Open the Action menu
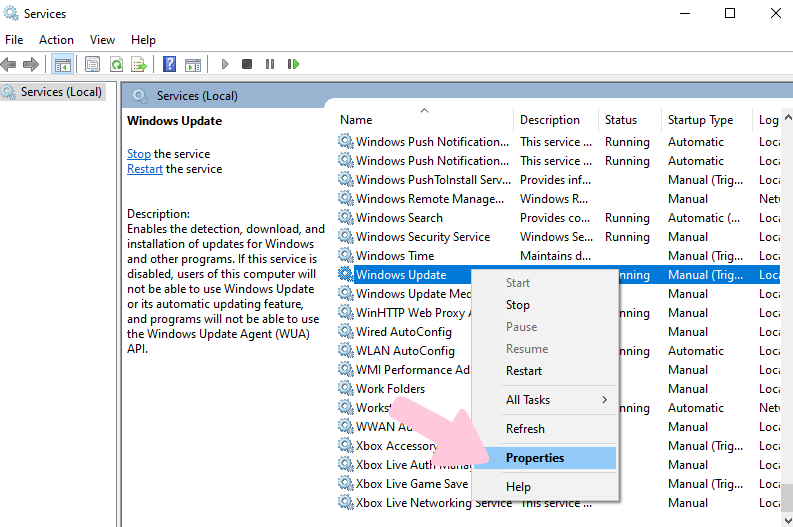Screen dimensions: 793x527 click(56, 40)
